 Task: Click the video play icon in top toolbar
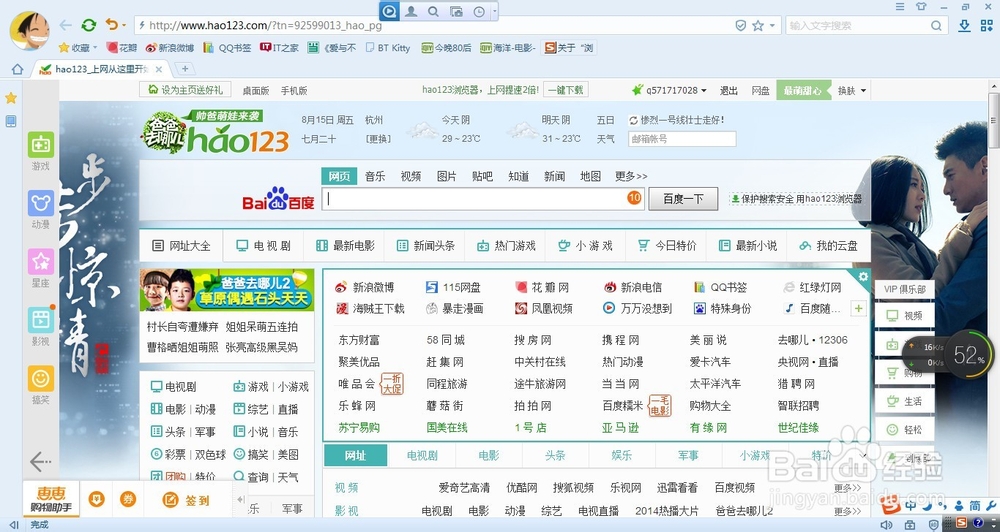(390, 11)
